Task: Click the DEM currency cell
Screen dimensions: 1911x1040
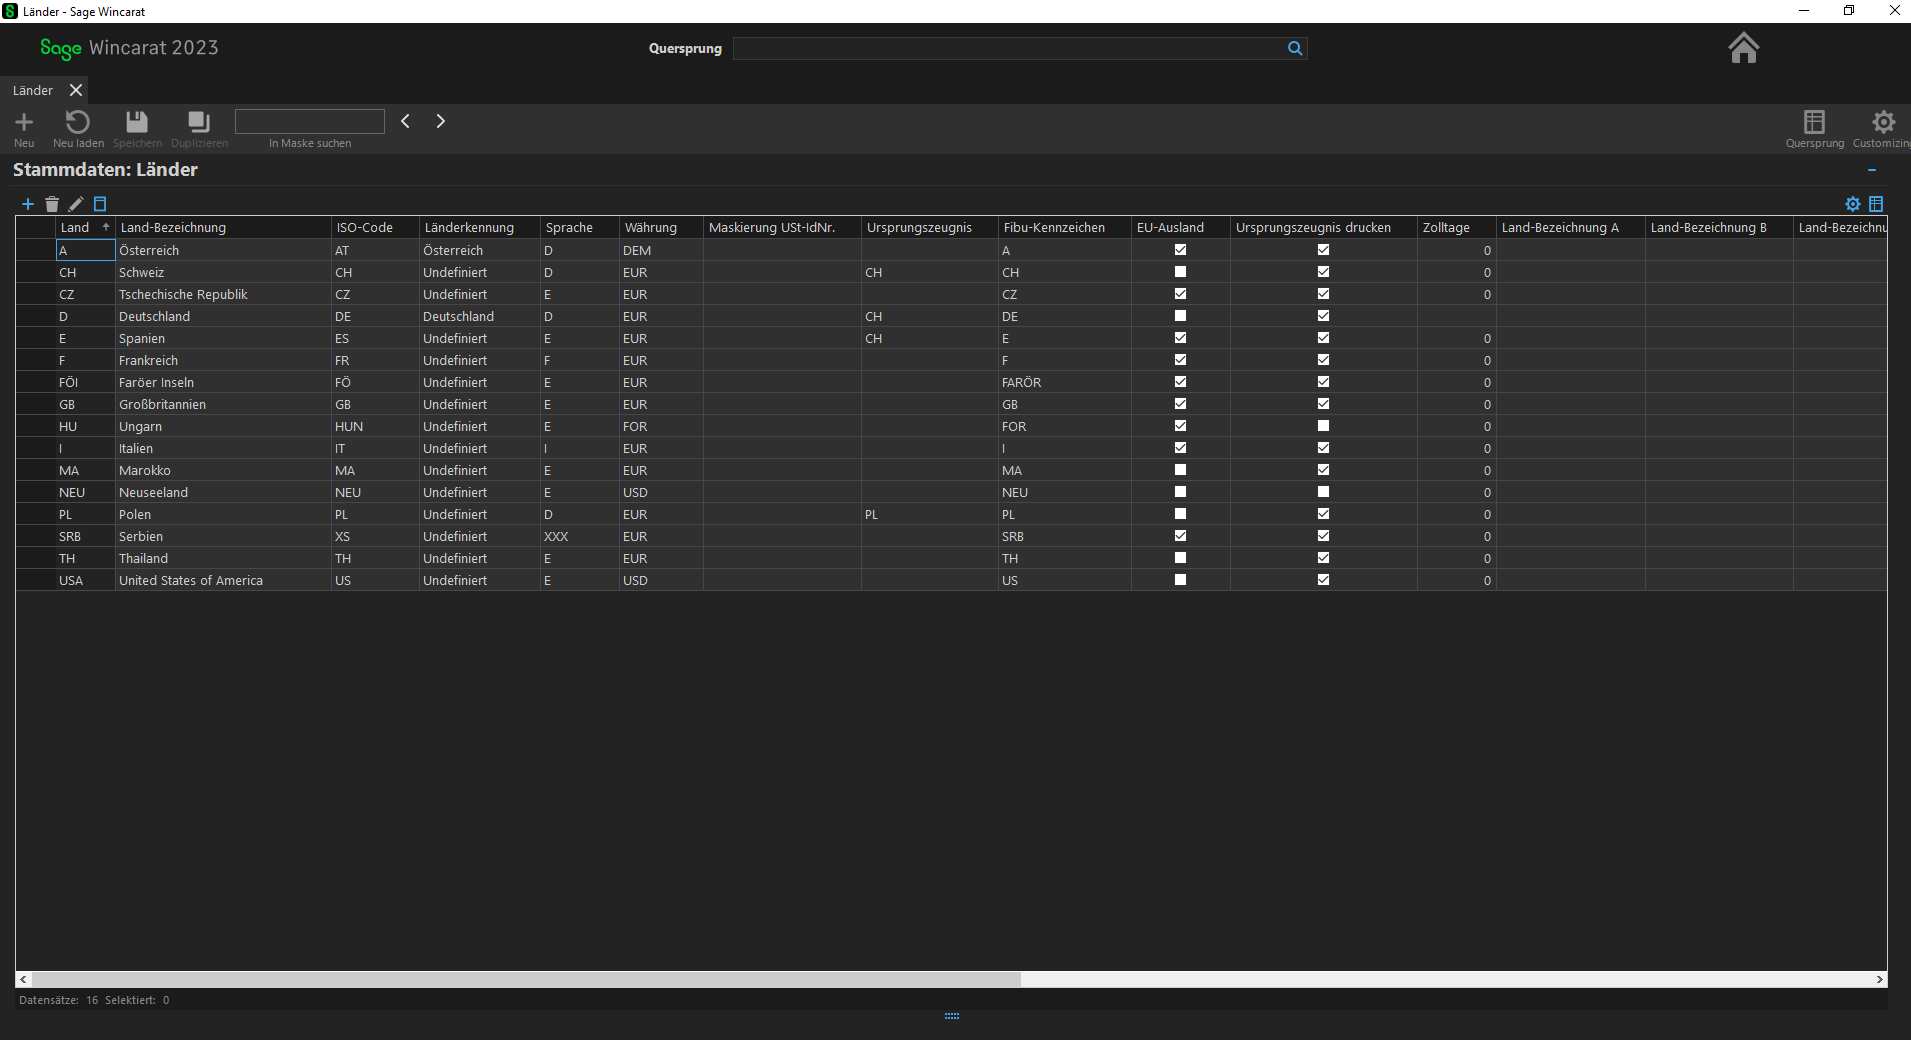Action: pos(661,250)
